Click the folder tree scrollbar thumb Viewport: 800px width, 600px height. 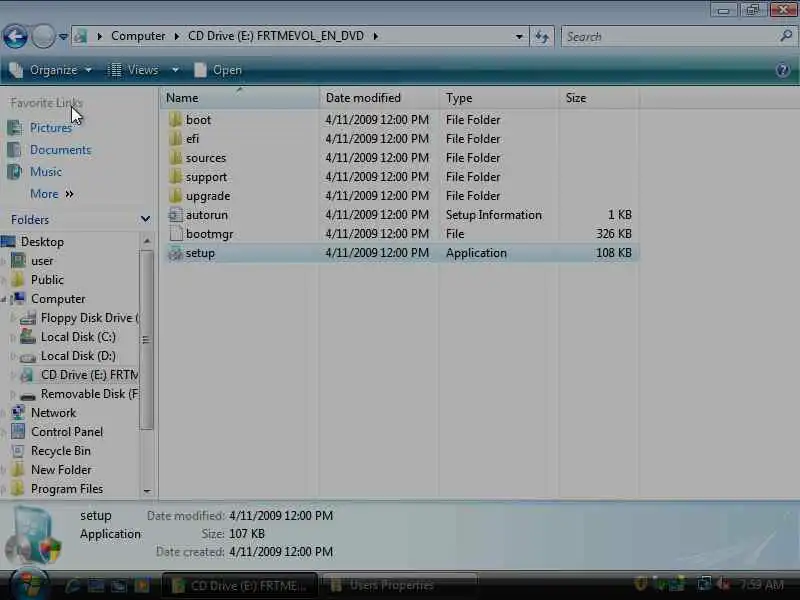pos(147,340)
